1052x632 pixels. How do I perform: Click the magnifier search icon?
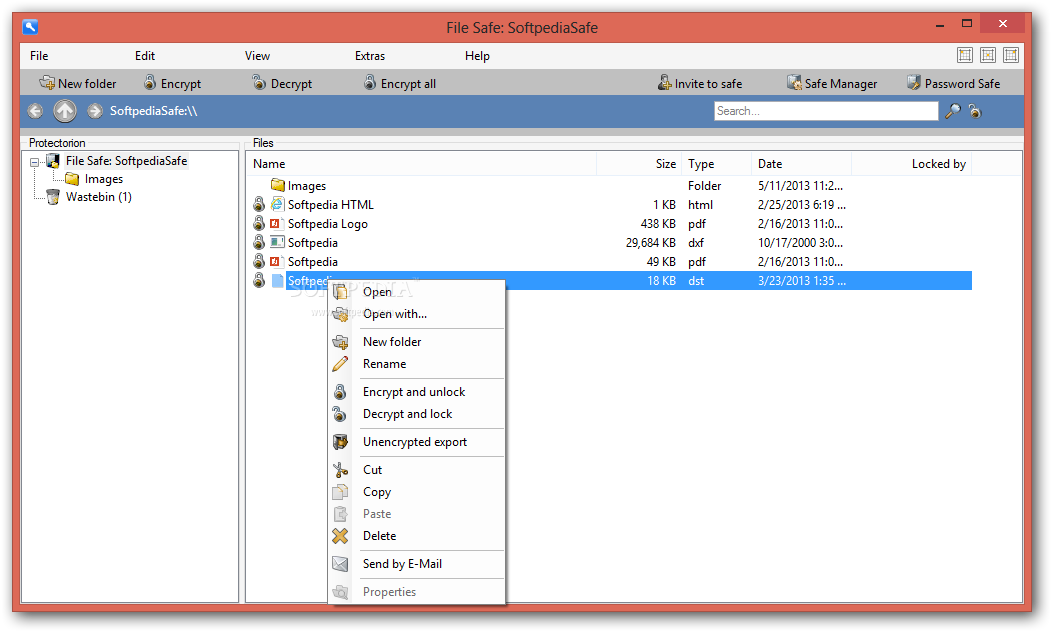(x=953, y=111)
